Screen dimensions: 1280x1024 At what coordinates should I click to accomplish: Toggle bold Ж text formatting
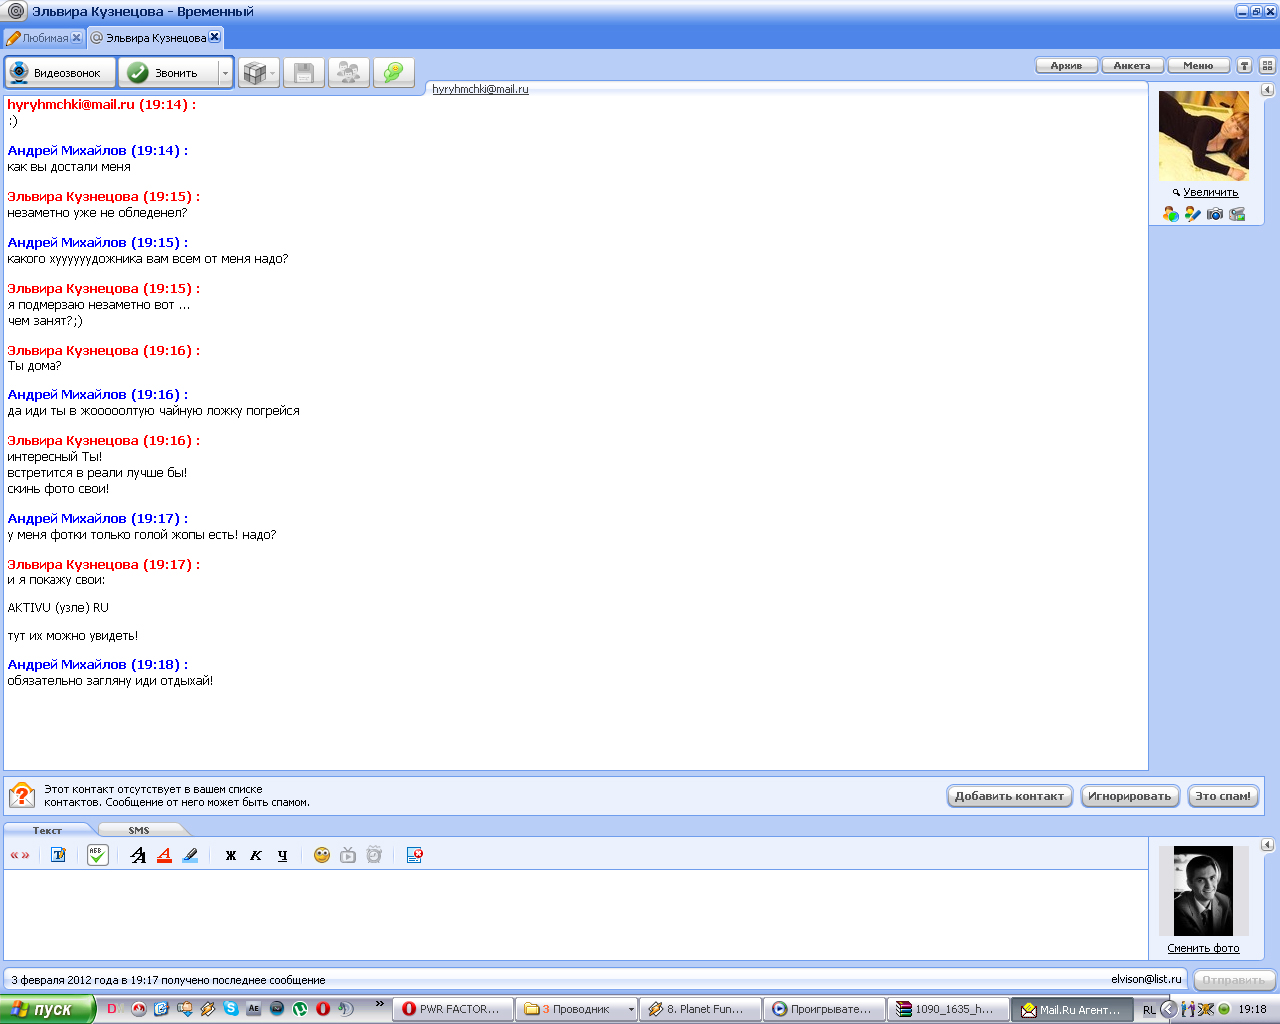pos(231,855)
